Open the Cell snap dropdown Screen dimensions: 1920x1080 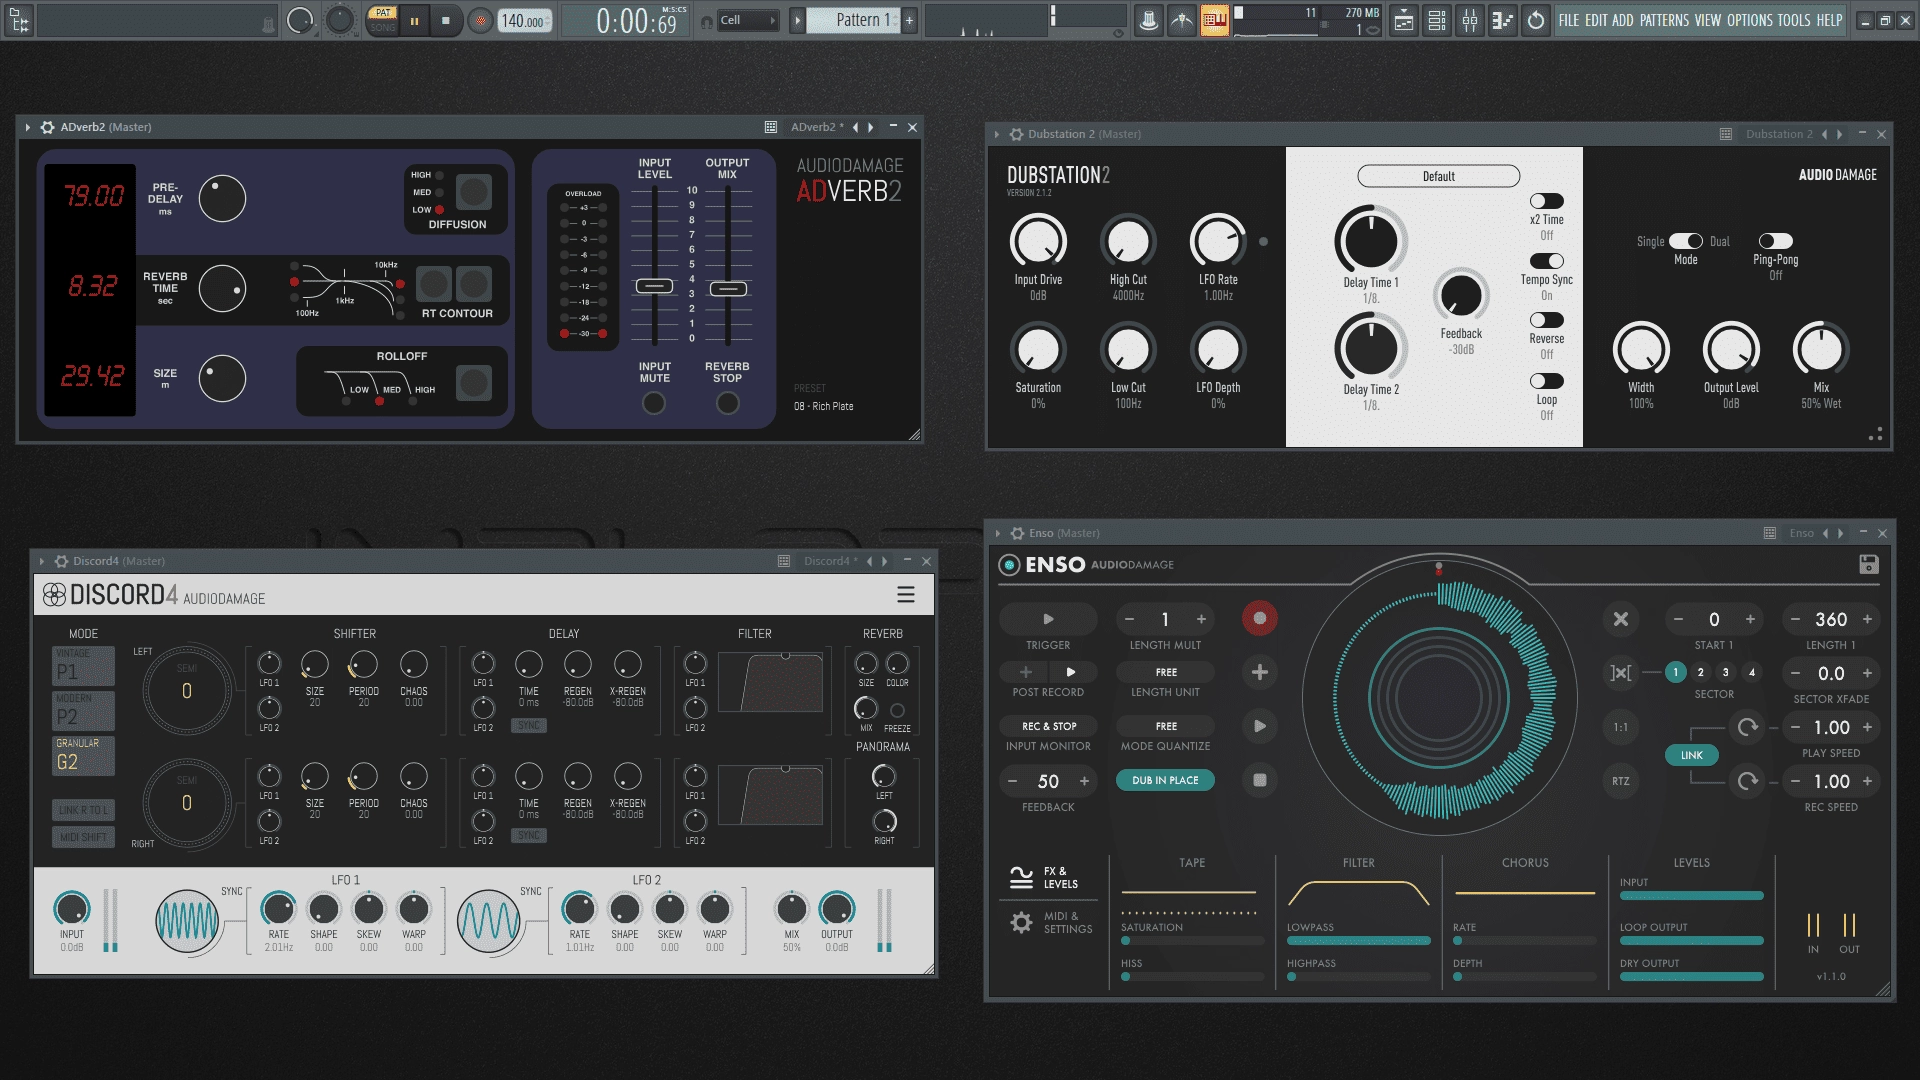(x=747, y=20)
